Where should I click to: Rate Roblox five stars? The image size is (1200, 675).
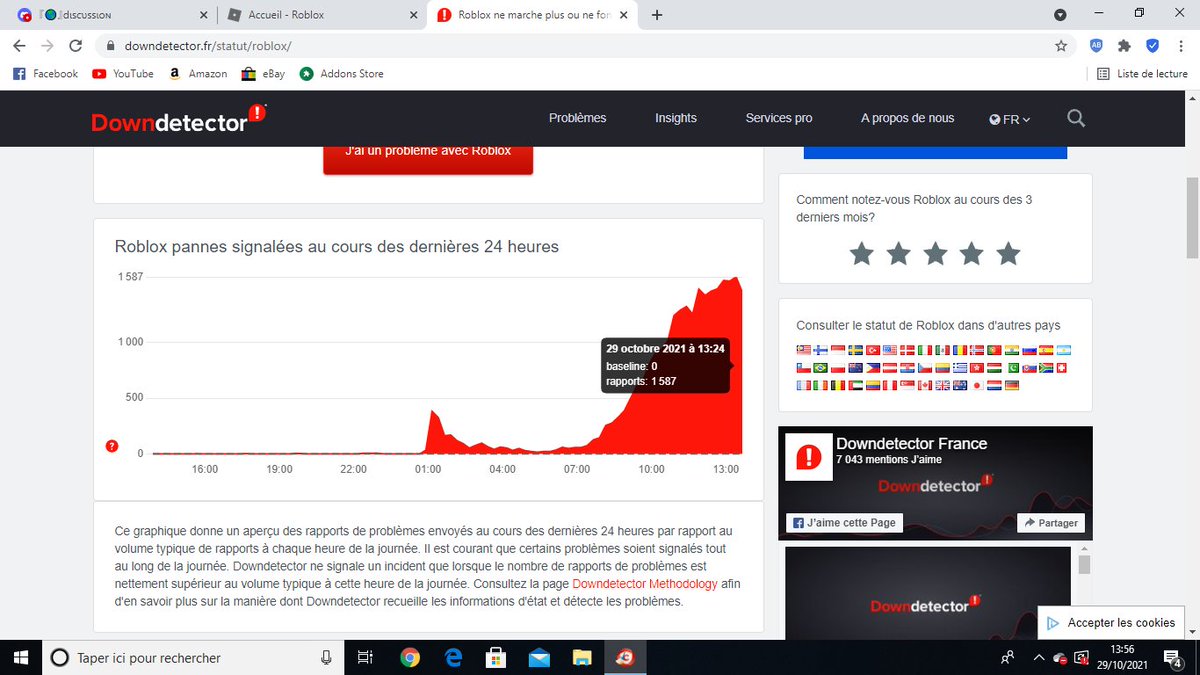point(1008,253)
